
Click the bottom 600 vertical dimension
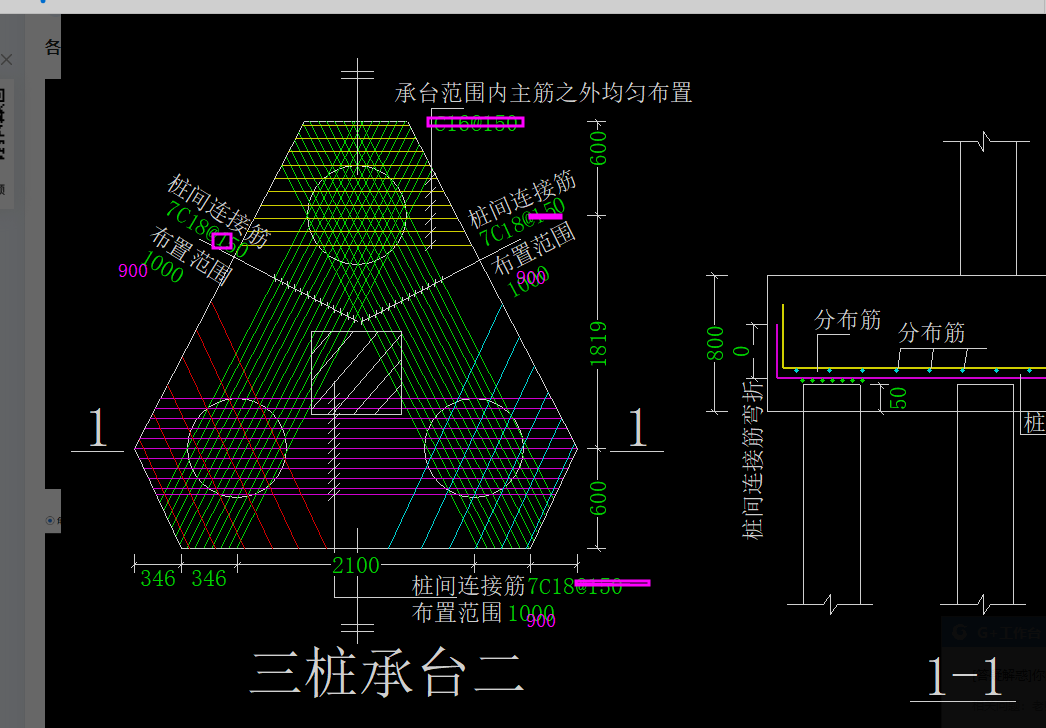598,498
